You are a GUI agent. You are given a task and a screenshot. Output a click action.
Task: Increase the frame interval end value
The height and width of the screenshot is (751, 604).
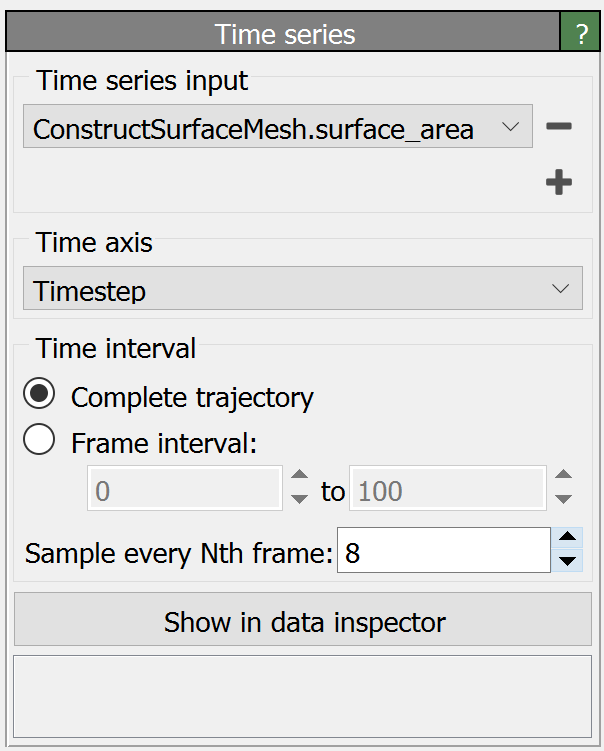click(x=563, y=480)
